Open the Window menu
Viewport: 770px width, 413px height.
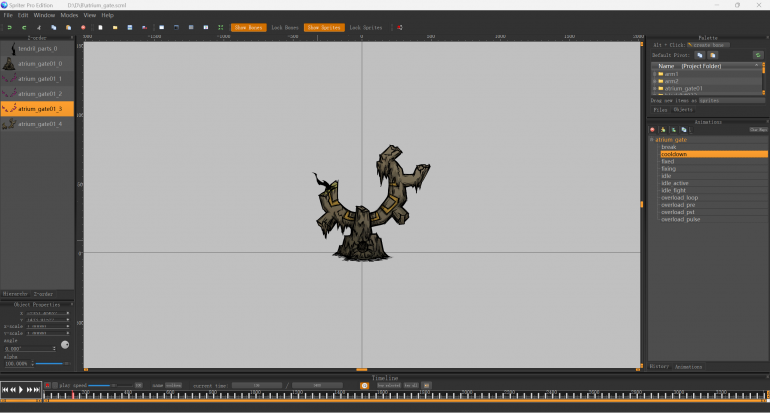pyautogui.click(x=44, y=15)
